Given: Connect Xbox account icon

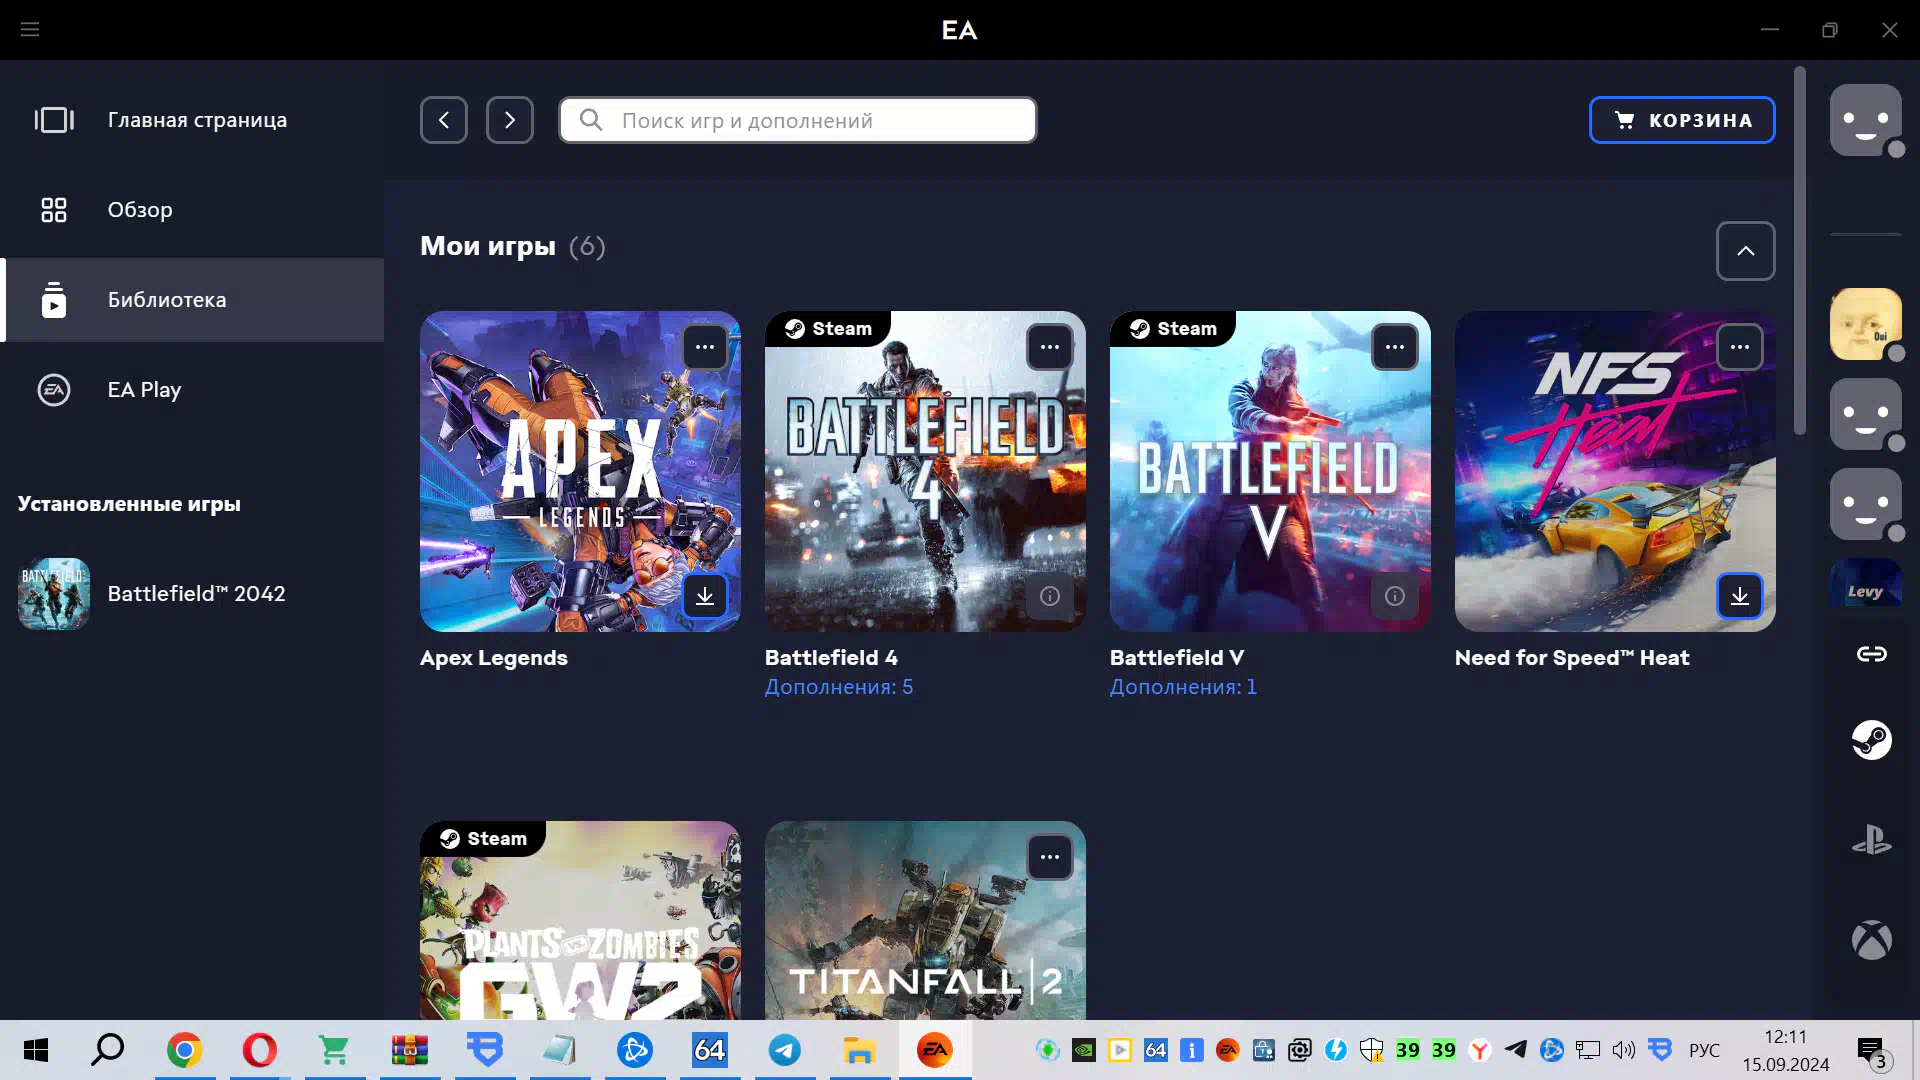Looking at the screenshot, I should click(1871, 940).
